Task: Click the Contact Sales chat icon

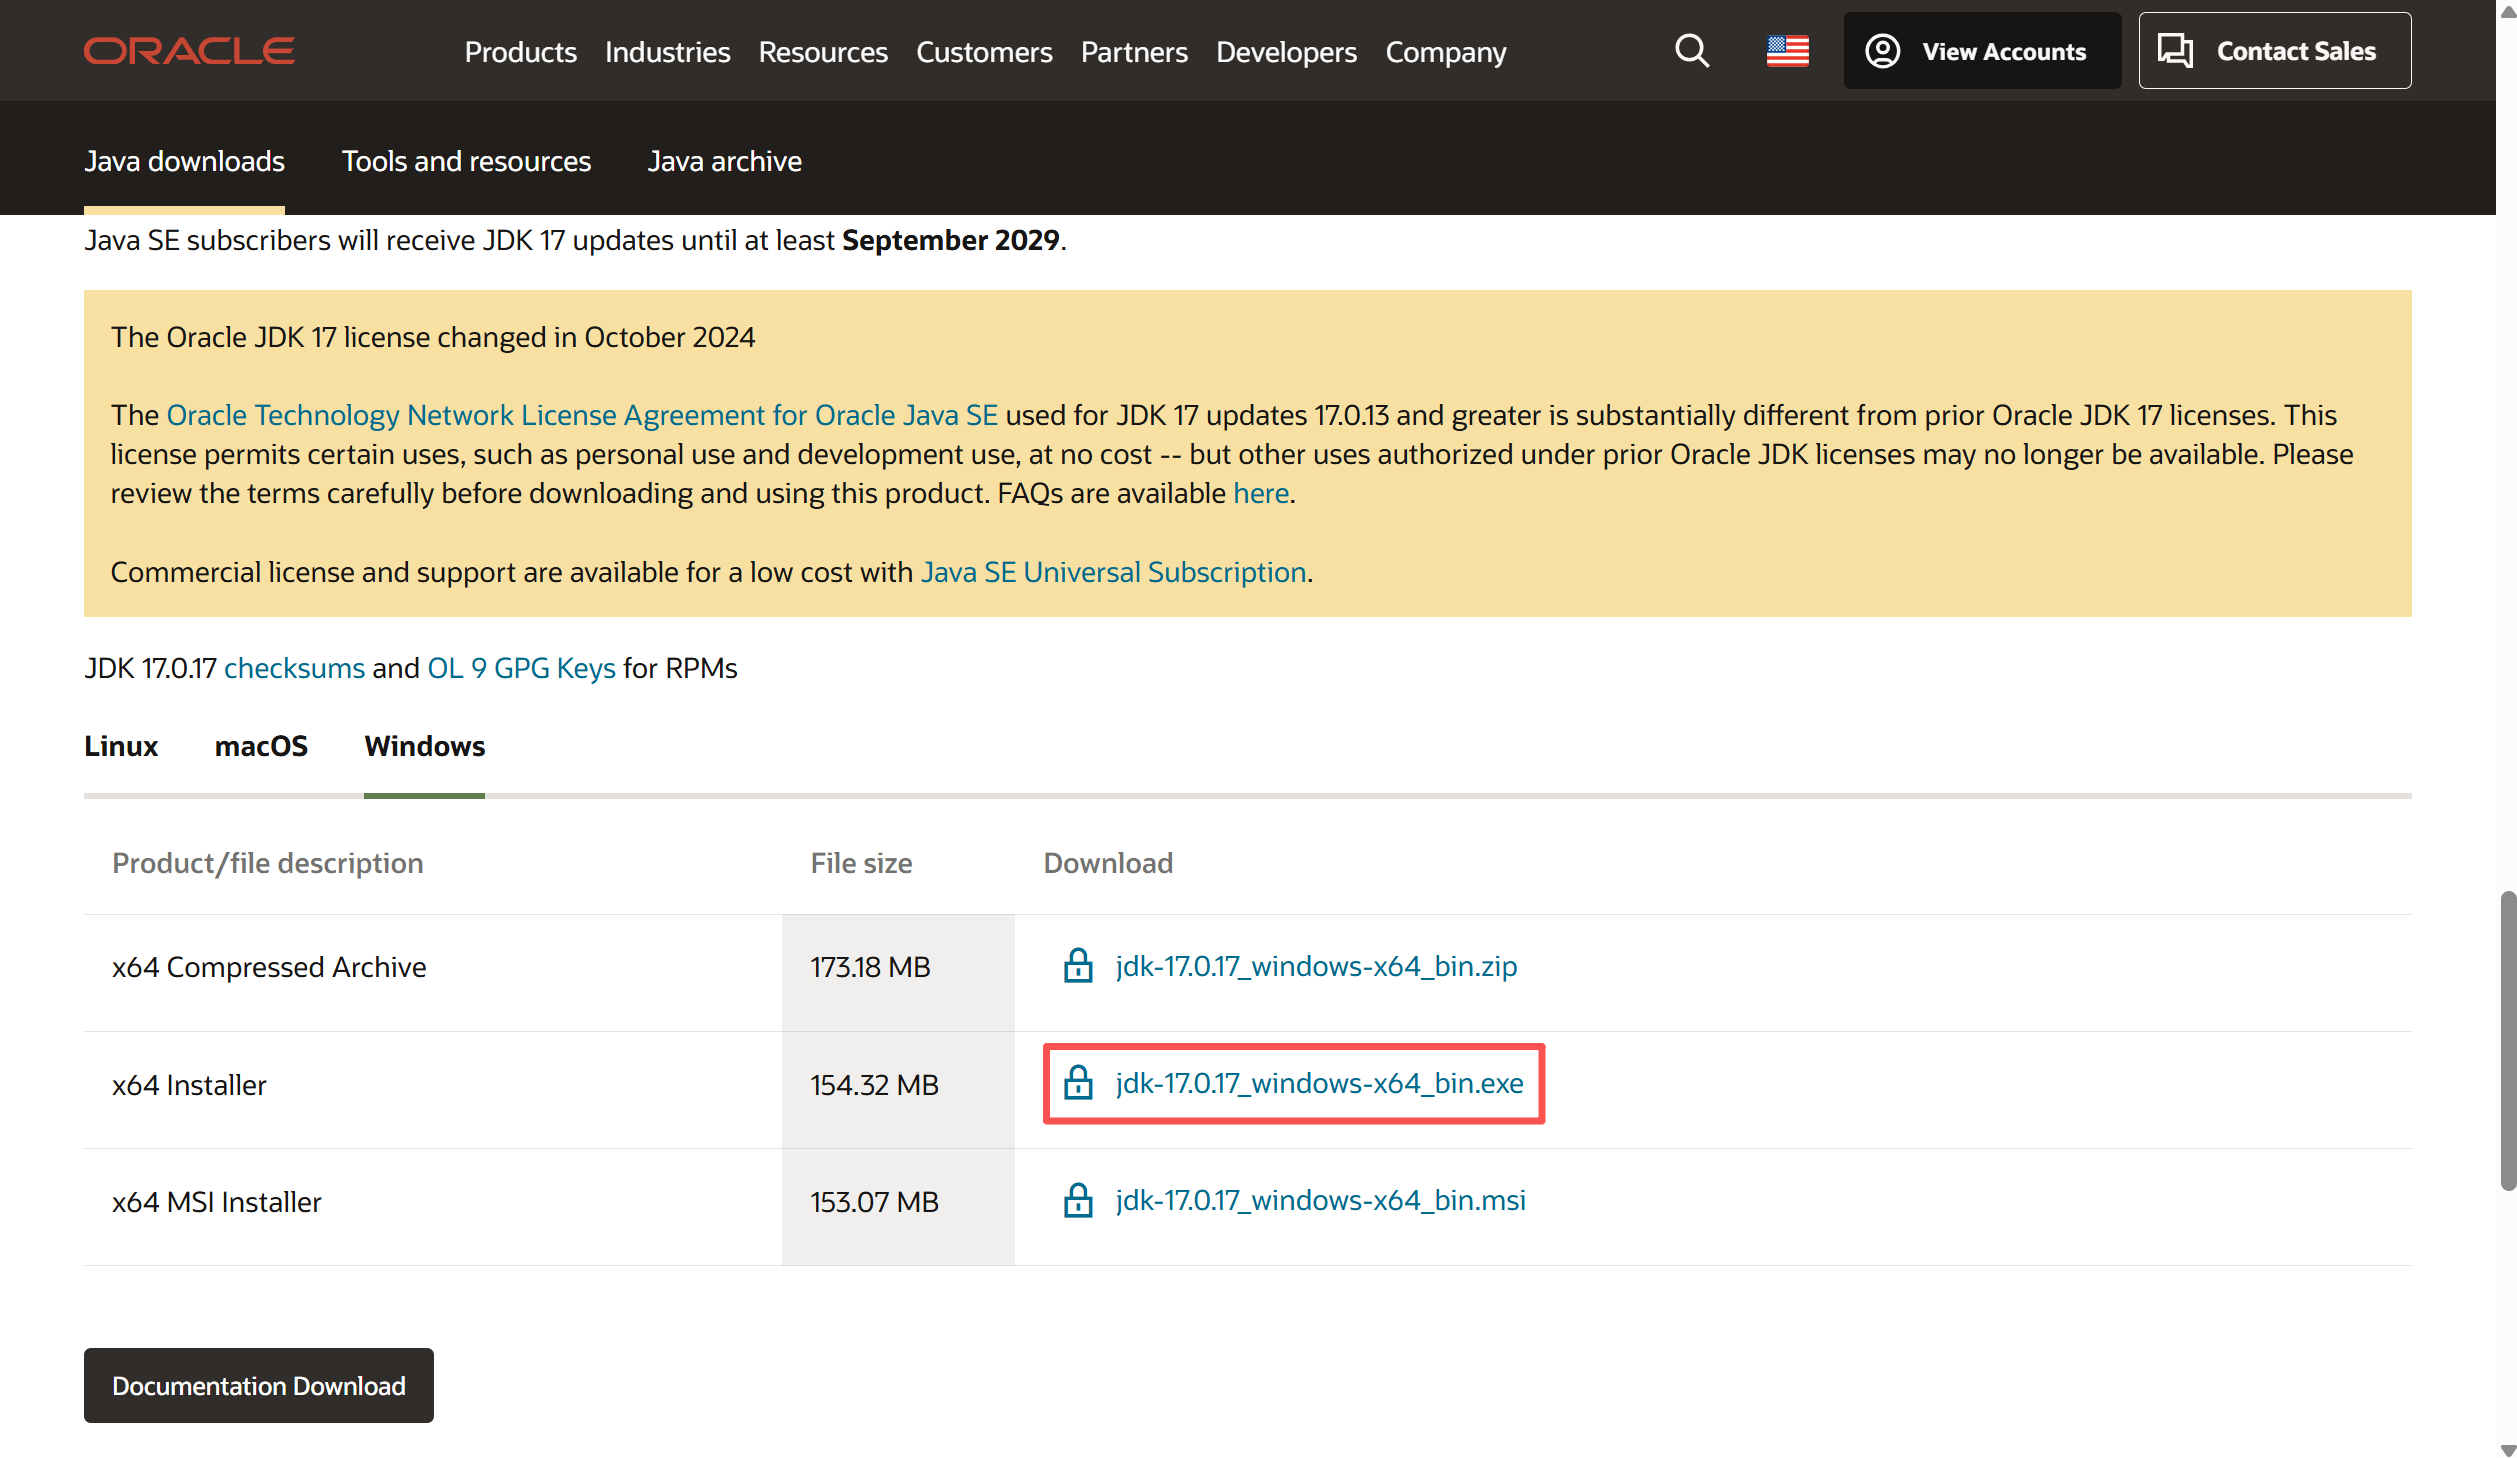Action: point(2174,51)
